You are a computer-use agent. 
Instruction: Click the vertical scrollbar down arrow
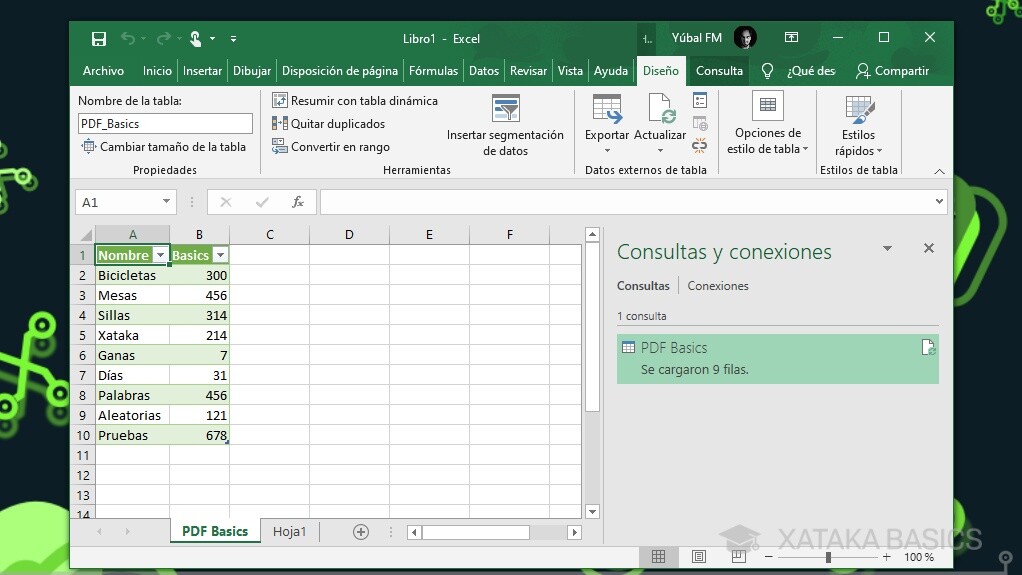pos(592,512)
